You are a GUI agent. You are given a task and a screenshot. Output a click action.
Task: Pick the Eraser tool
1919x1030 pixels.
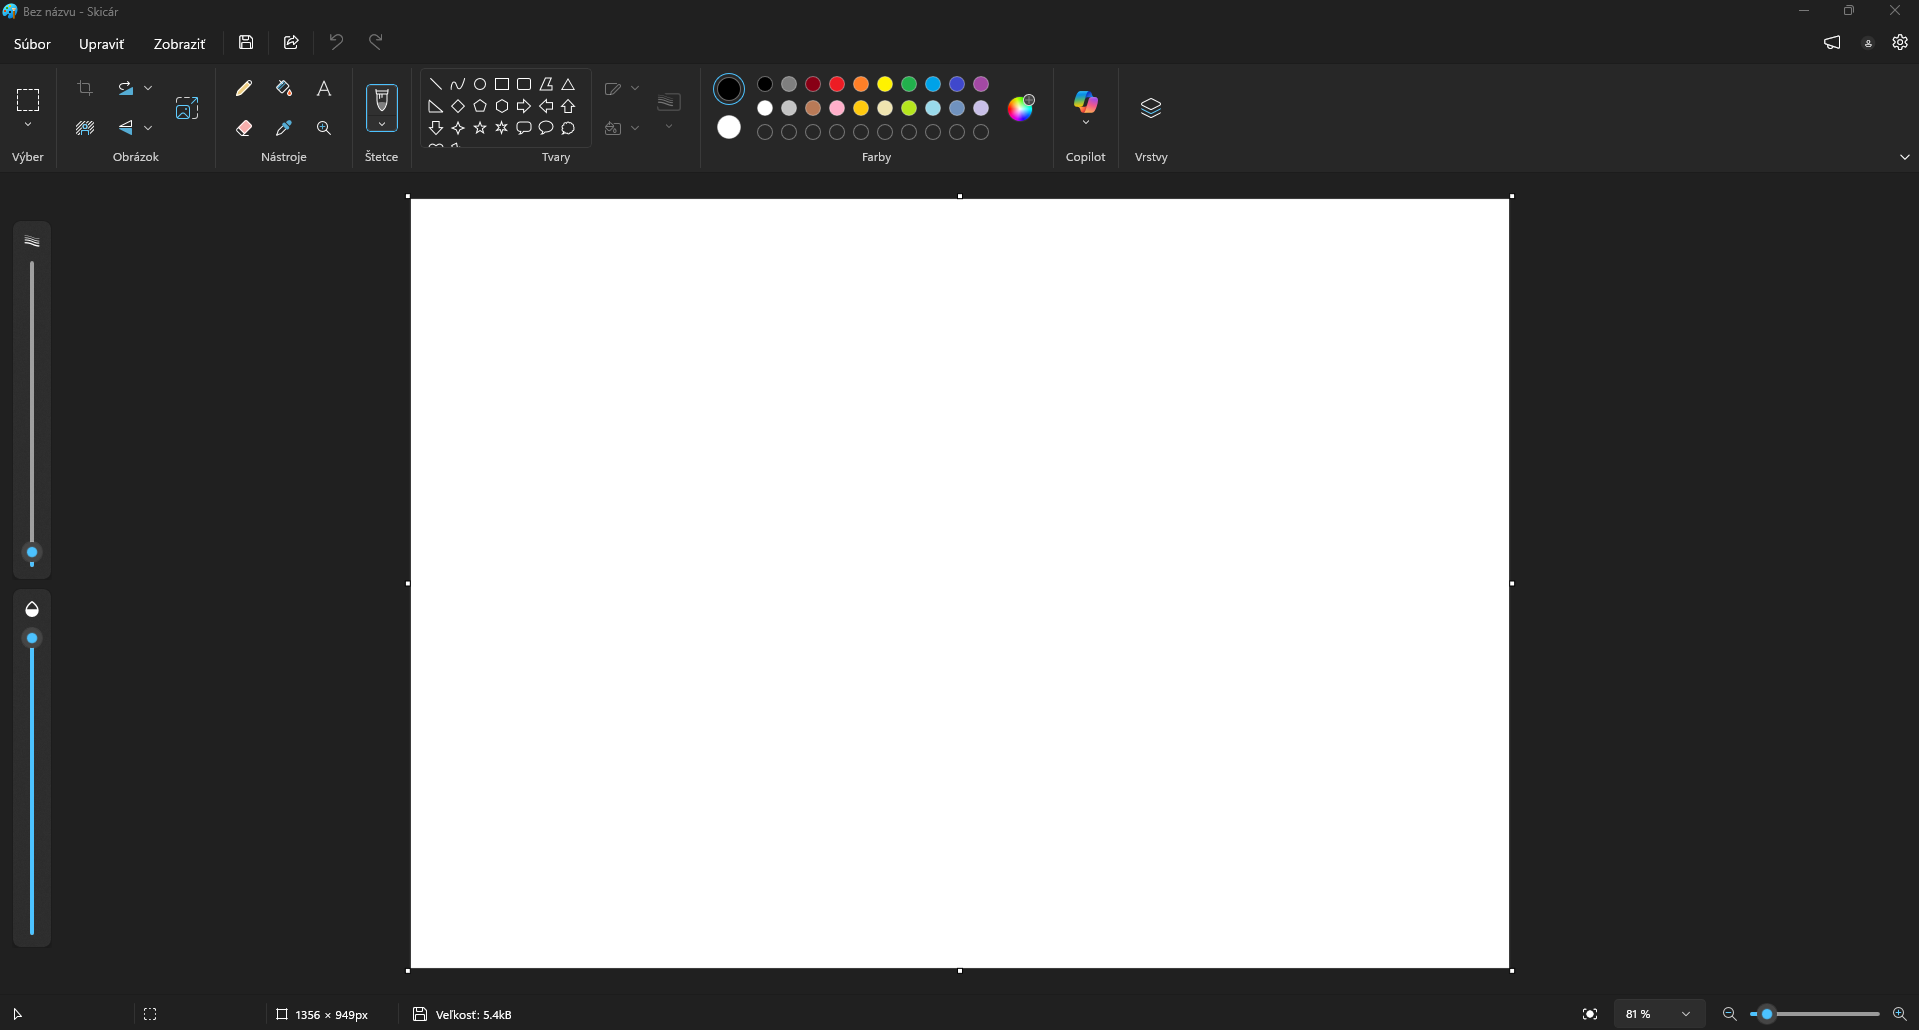click(244, 128)
